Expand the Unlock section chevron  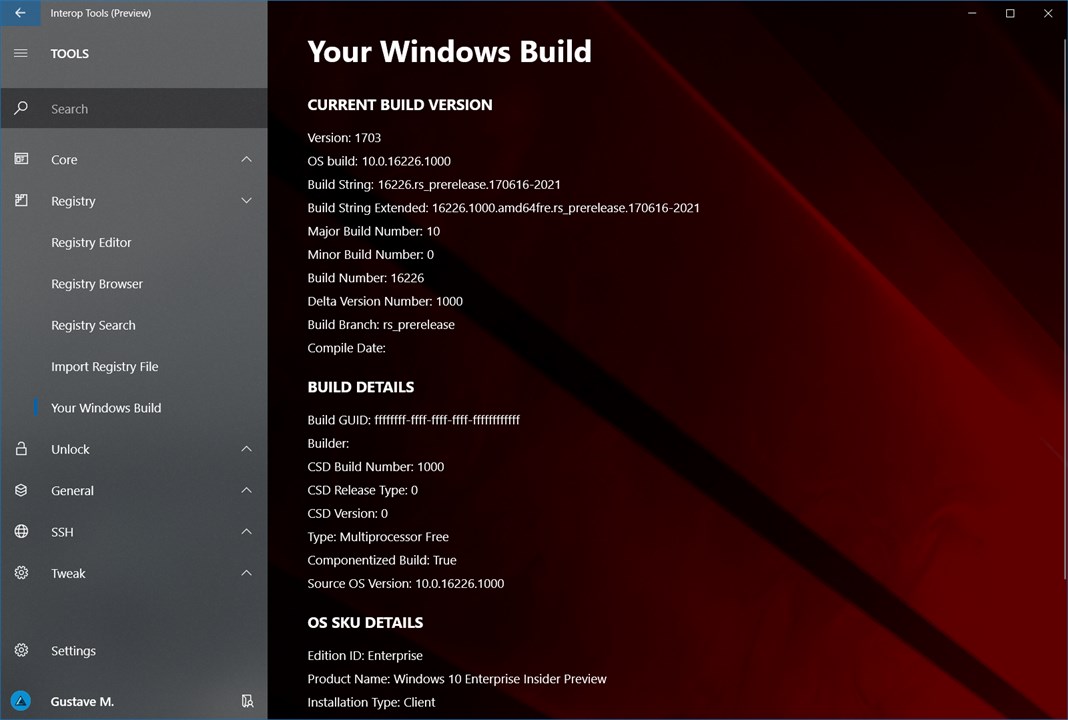[247, 449]
